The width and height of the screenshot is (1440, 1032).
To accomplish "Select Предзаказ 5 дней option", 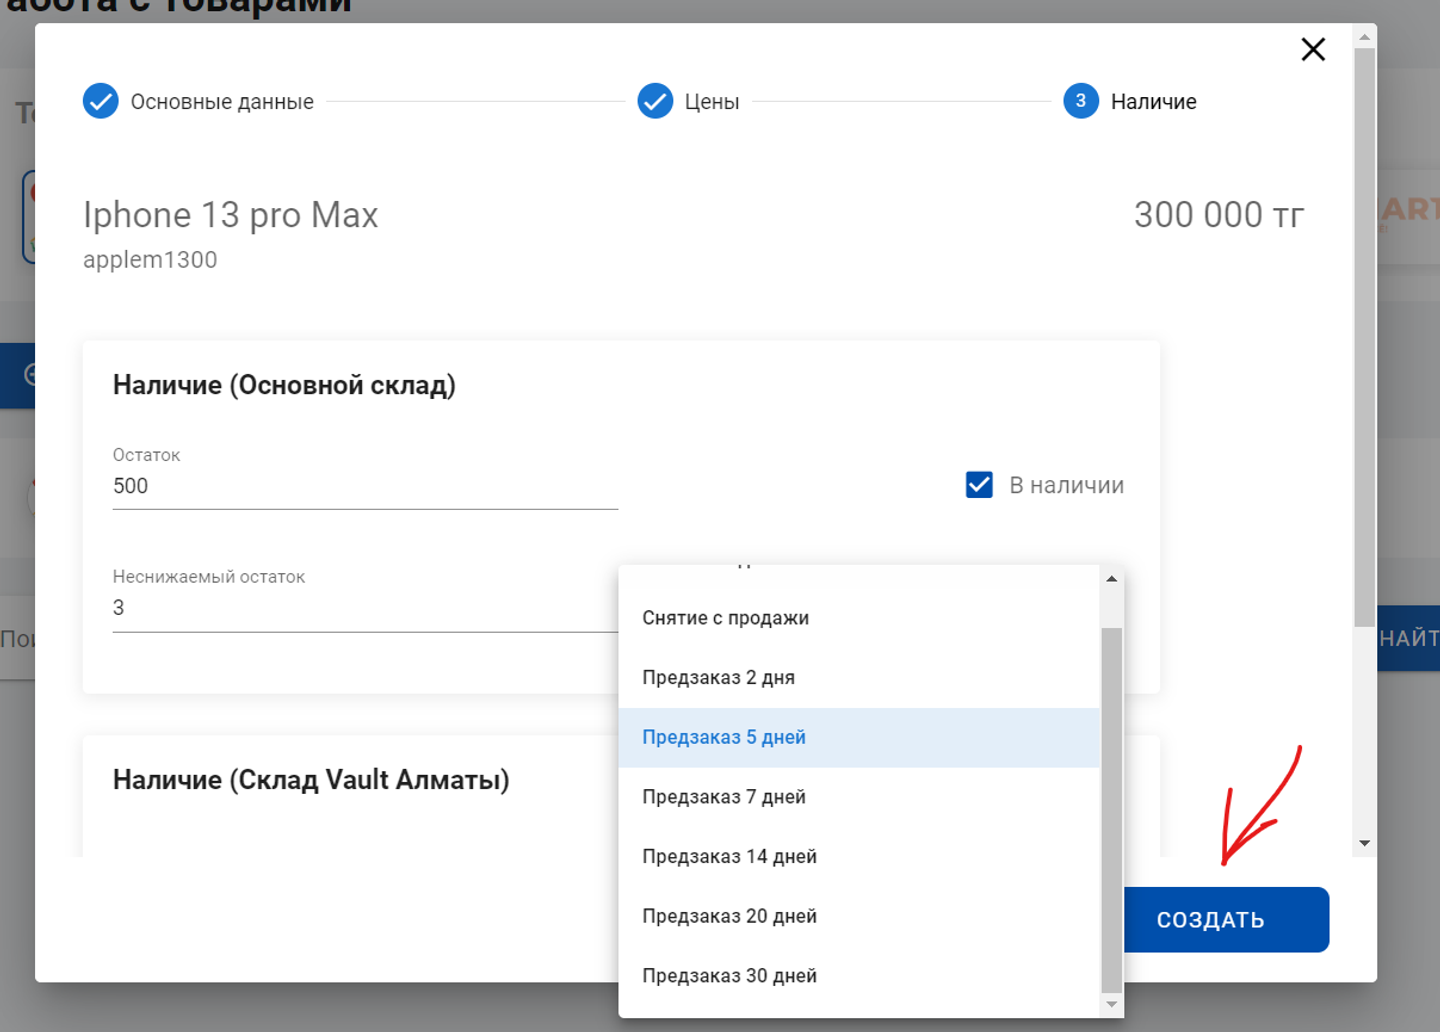I will [x=723, y=738].
